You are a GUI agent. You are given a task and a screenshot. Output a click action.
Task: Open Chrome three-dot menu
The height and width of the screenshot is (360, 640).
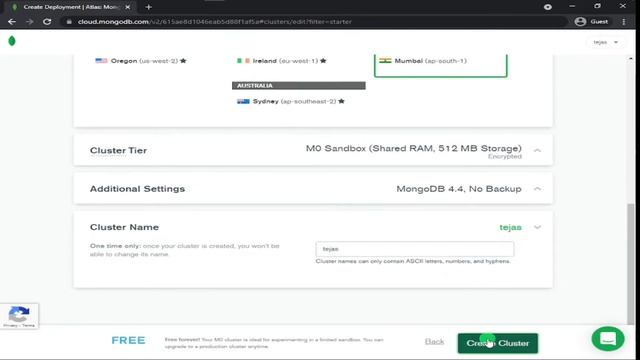624,22
